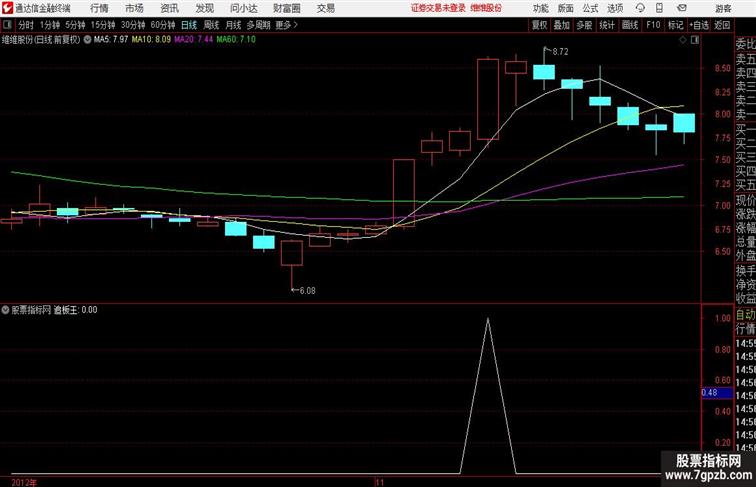Click the 复权 toolbar button
This screenshot has height=487, width=756.
click(540, 25)
